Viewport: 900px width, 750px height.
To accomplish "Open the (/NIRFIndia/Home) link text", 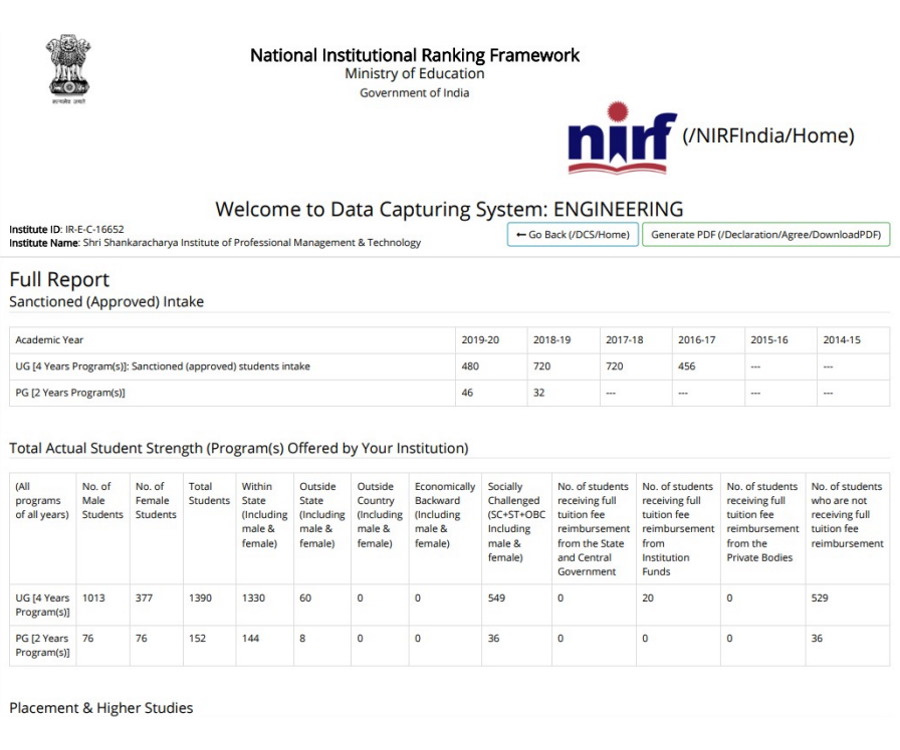I will point(768,136).
